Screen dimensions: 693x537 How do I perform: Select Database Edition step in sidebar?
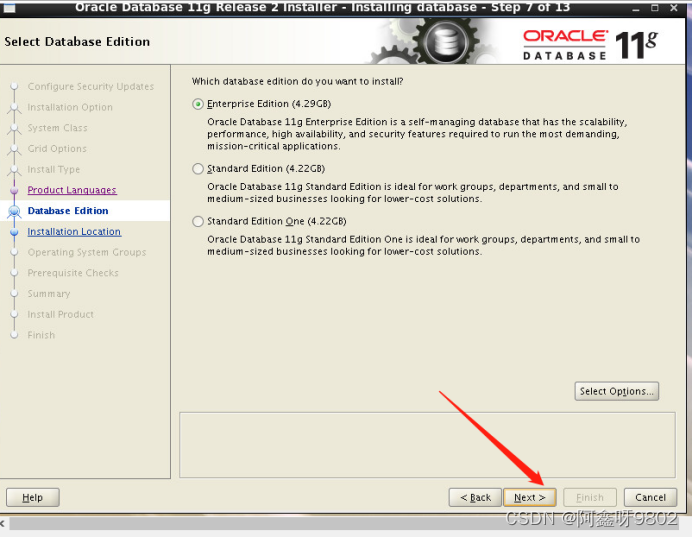[x=68, y=211]
